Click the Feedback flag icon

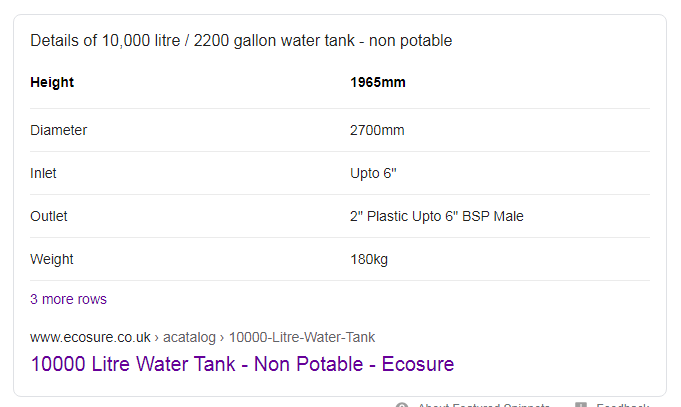tap(581, 405)
